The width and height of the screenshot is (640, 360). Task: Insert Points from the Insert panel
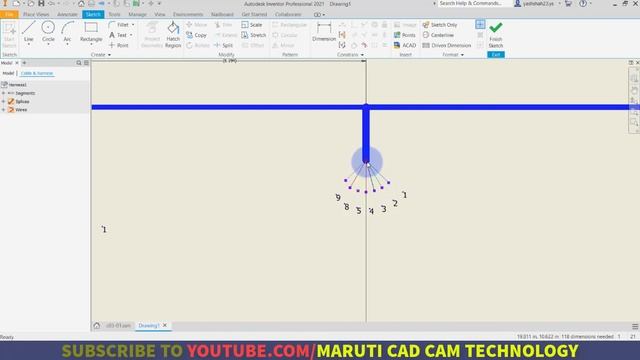(x=404, y=35)
